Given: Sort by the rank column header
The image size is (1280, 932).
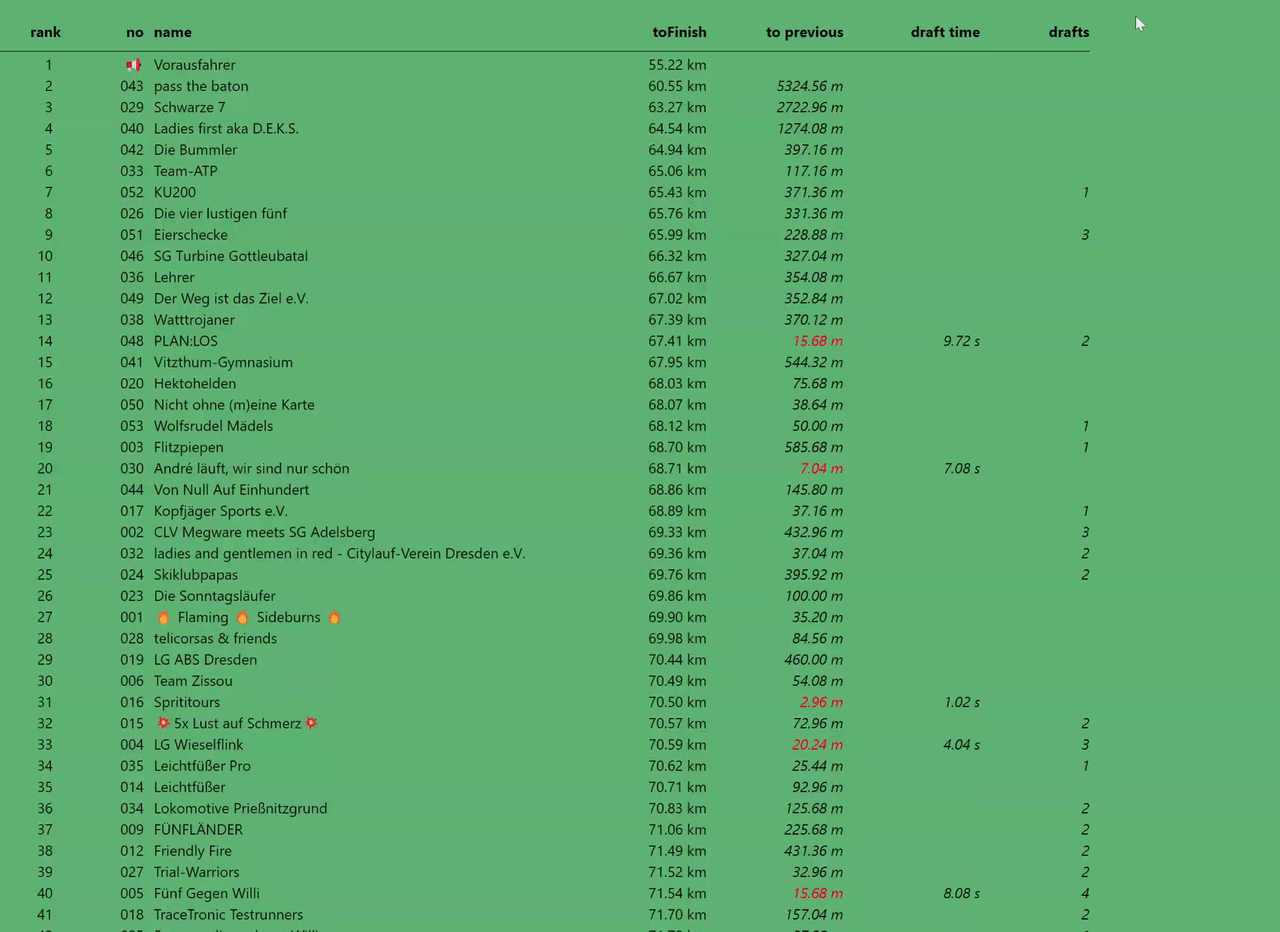Looking at the screenshot, I should tap(45, 32).
